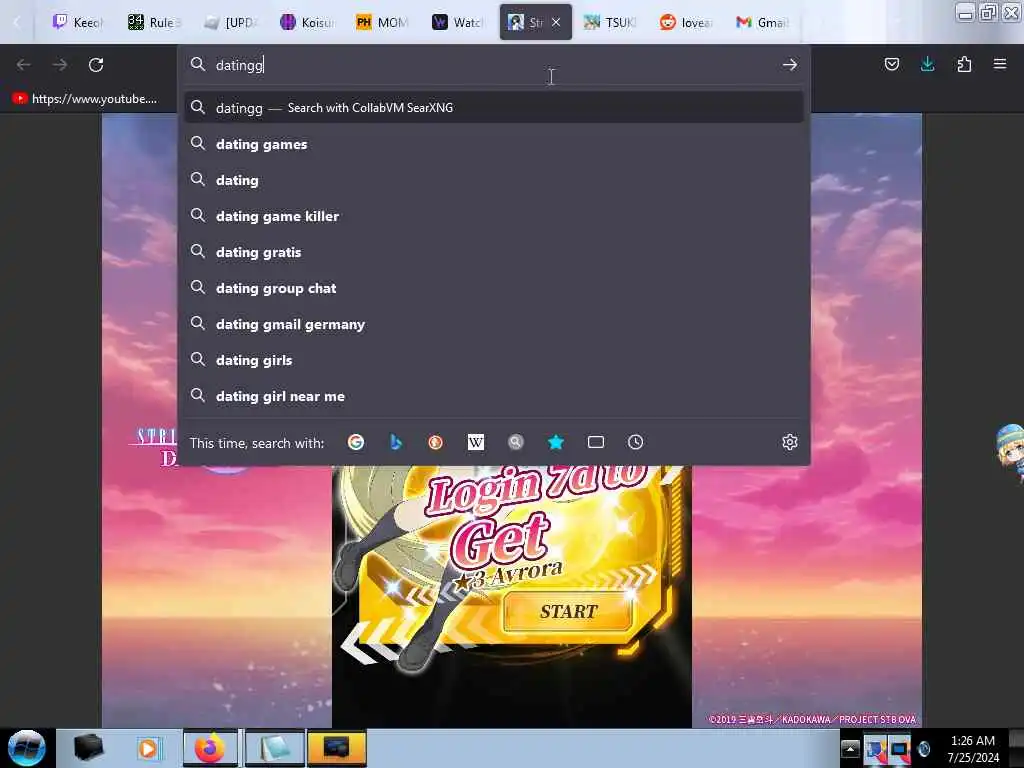Image resolution: width=1024 pixels, height=768 pixels.
Task: Open the Extensions puzzle icon
Action: tap(964, 64)
